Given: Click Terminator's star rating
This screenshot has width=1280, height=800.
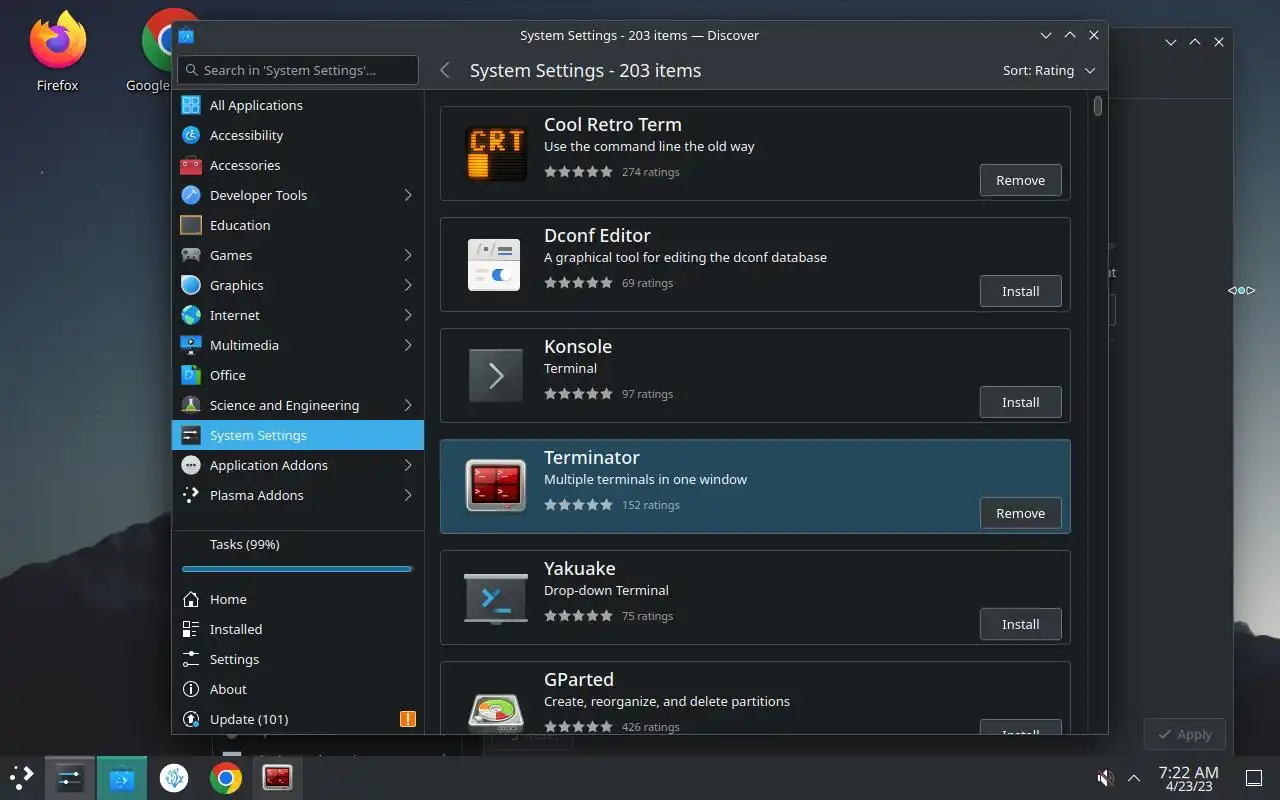Looking at the screenshot, I should pos(578,505).
